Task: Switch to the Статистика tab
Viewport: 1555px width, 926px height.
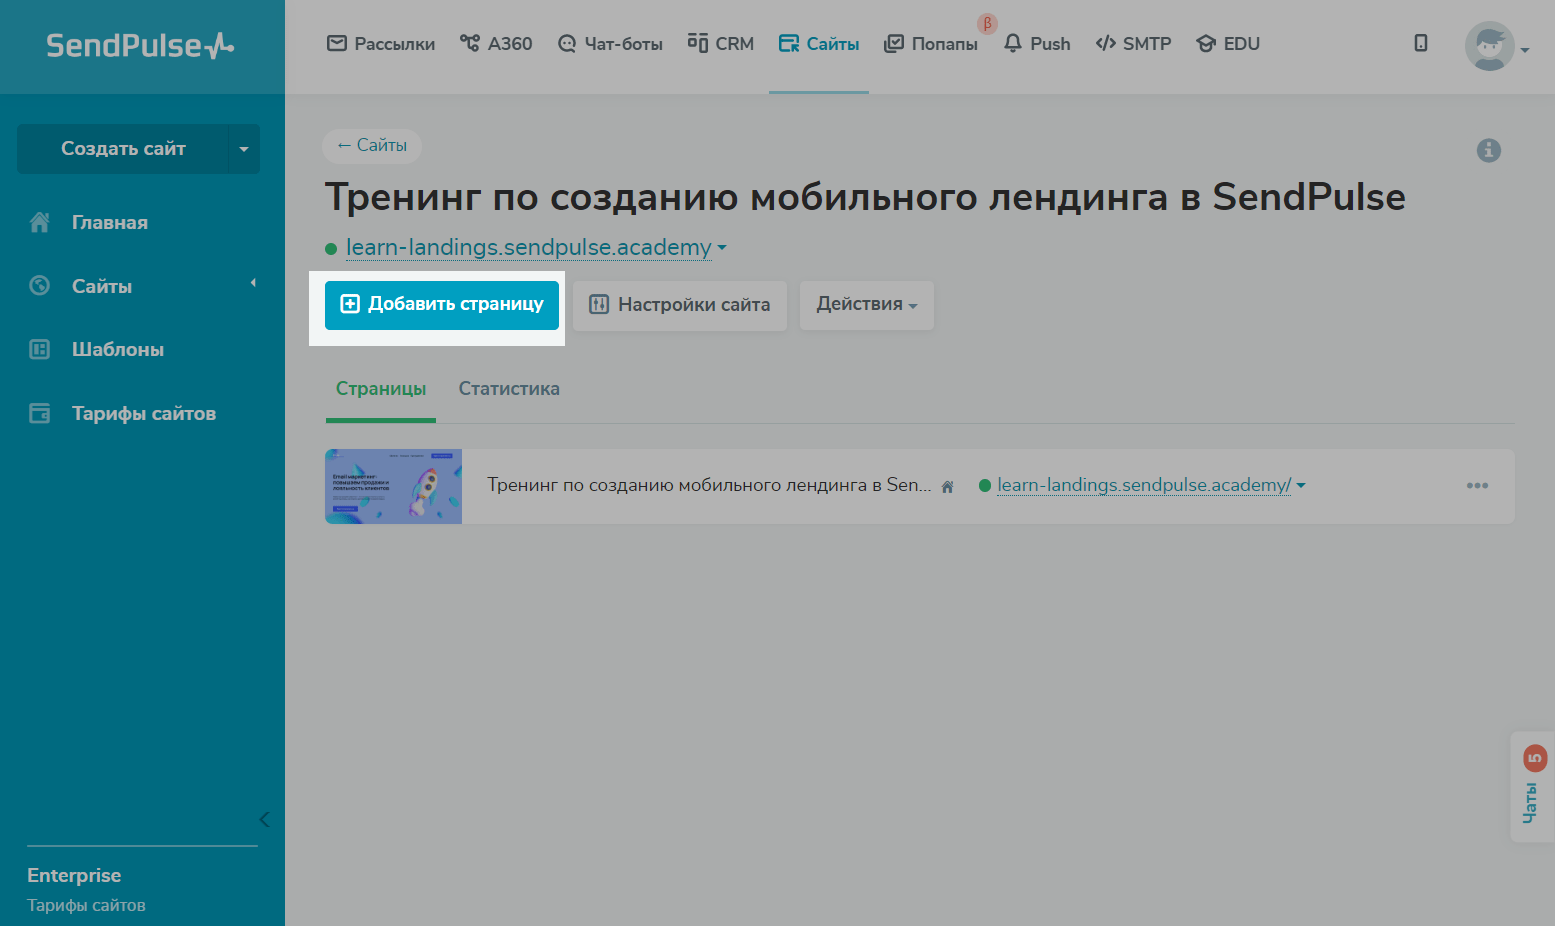Action: pyautogui.click(x=508, y=389)
